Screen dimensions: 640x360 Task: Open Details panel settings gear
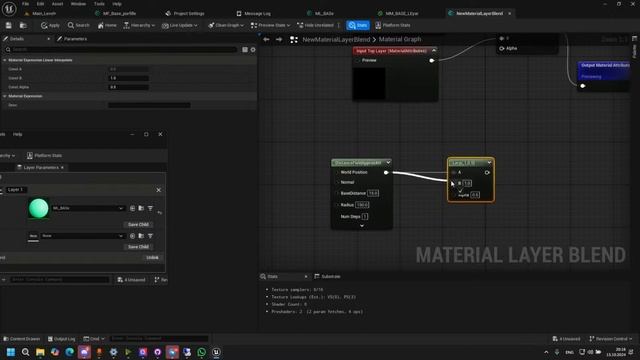(x=253, y=49)
